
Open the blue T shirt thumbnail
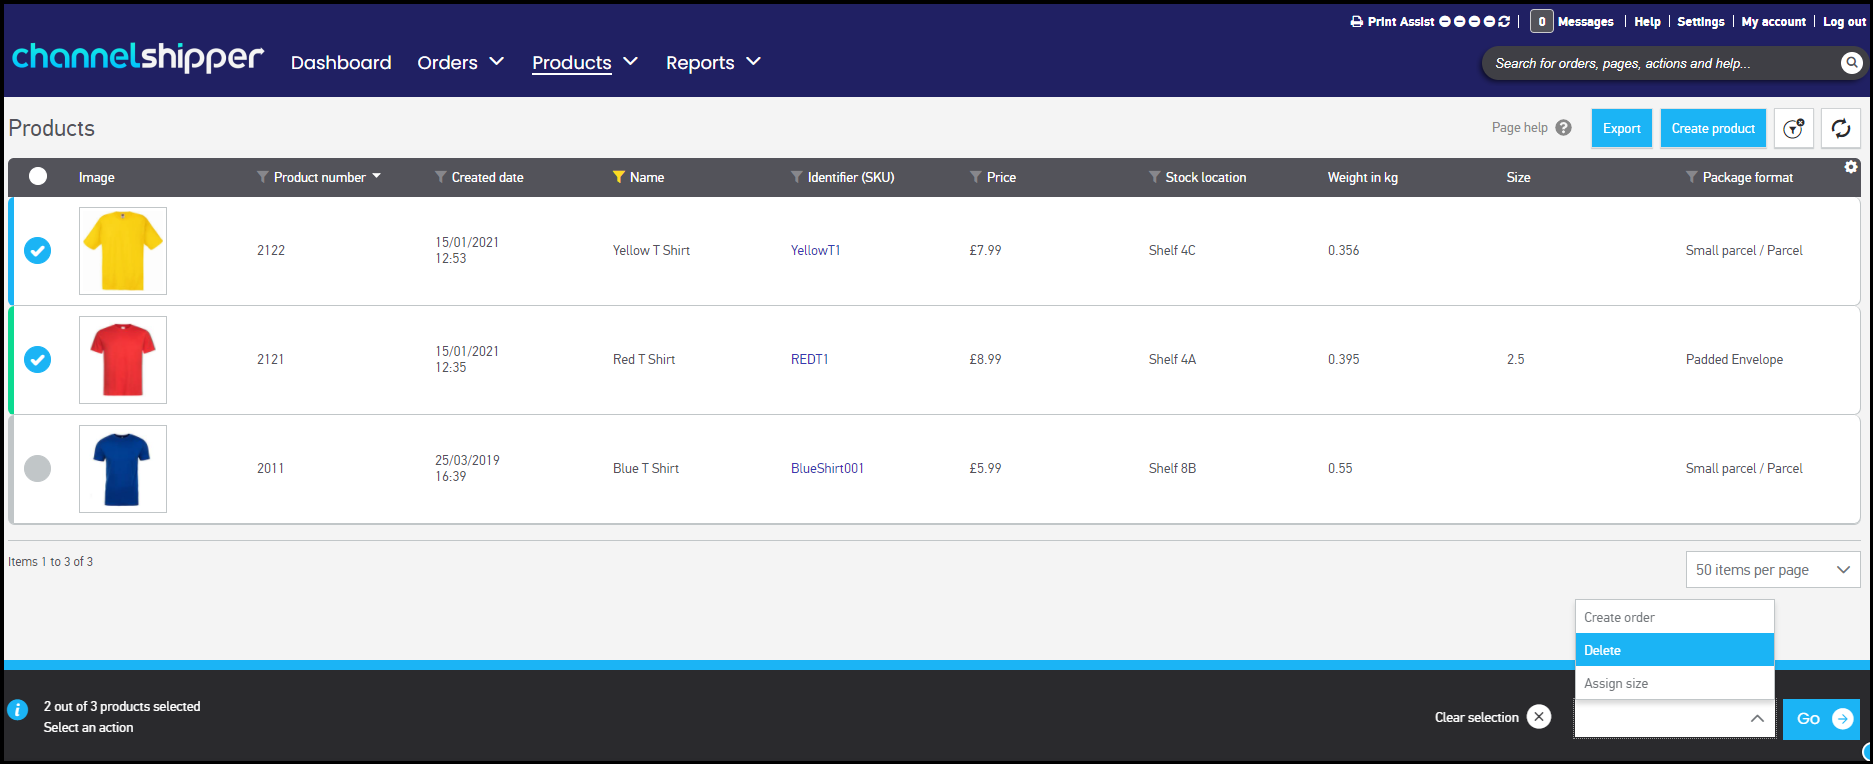pyautogui.click(x=123, y=469)
